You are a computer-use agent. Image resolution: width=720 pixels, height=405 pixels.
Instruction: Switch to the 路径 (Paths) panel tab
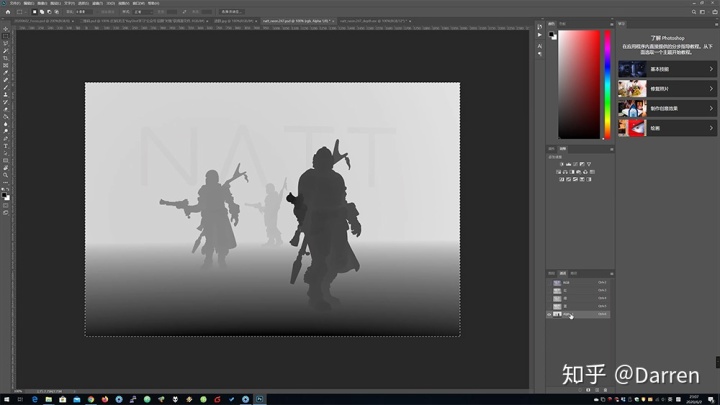pos(574,274)
